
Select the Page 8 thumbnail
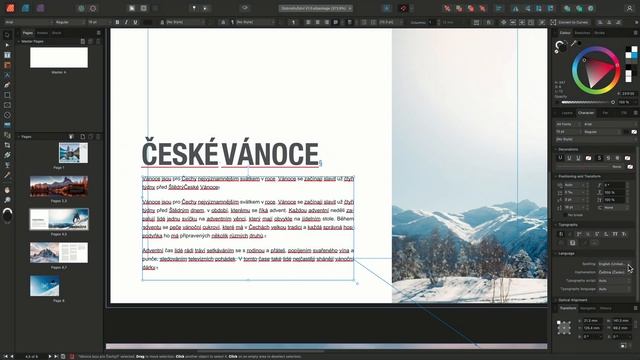click(44, 286)
